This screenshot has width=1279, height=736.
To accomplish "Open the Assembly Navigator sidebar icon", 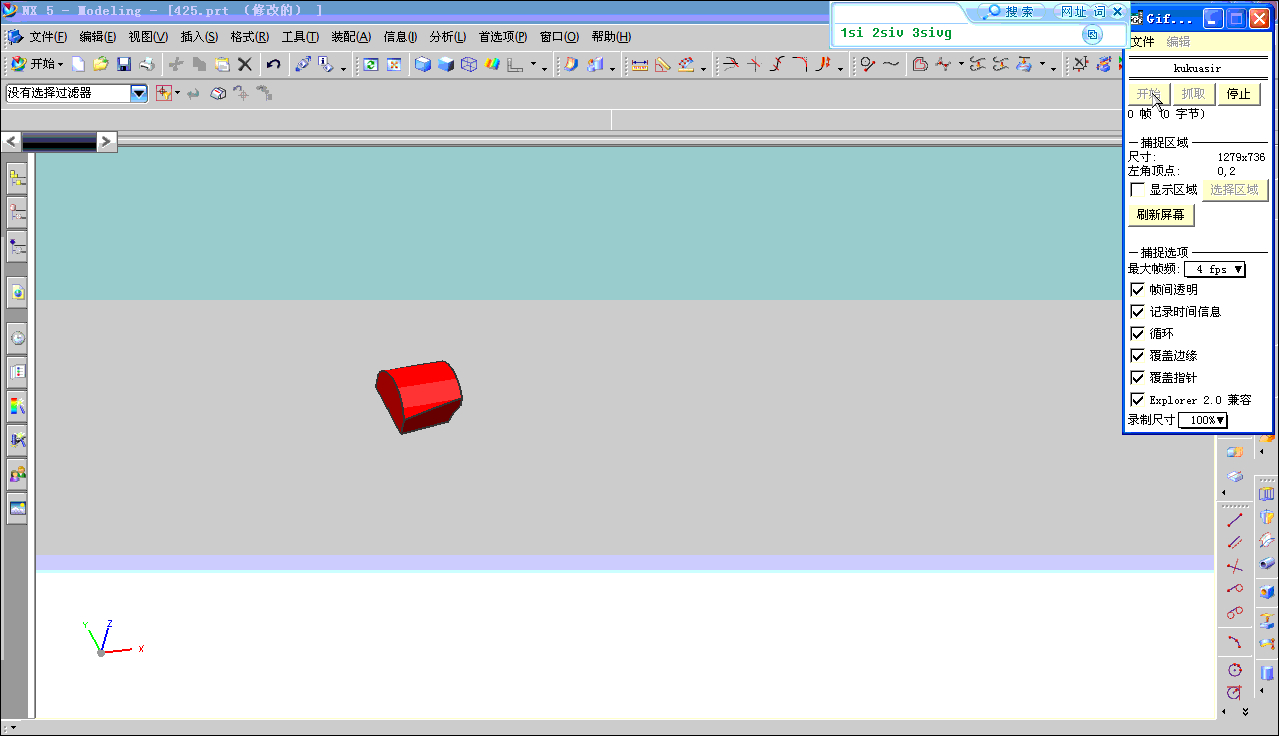I will click(17, 179).
